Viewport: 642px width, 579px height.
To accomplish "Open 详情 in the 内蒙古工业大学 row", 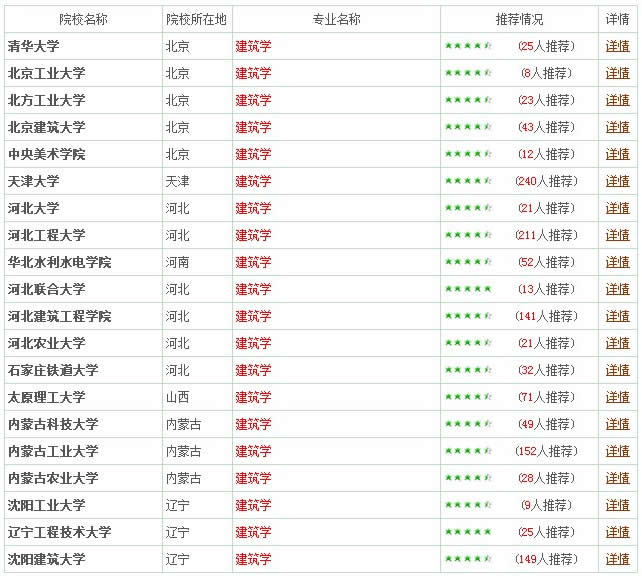I will point(617,451).
